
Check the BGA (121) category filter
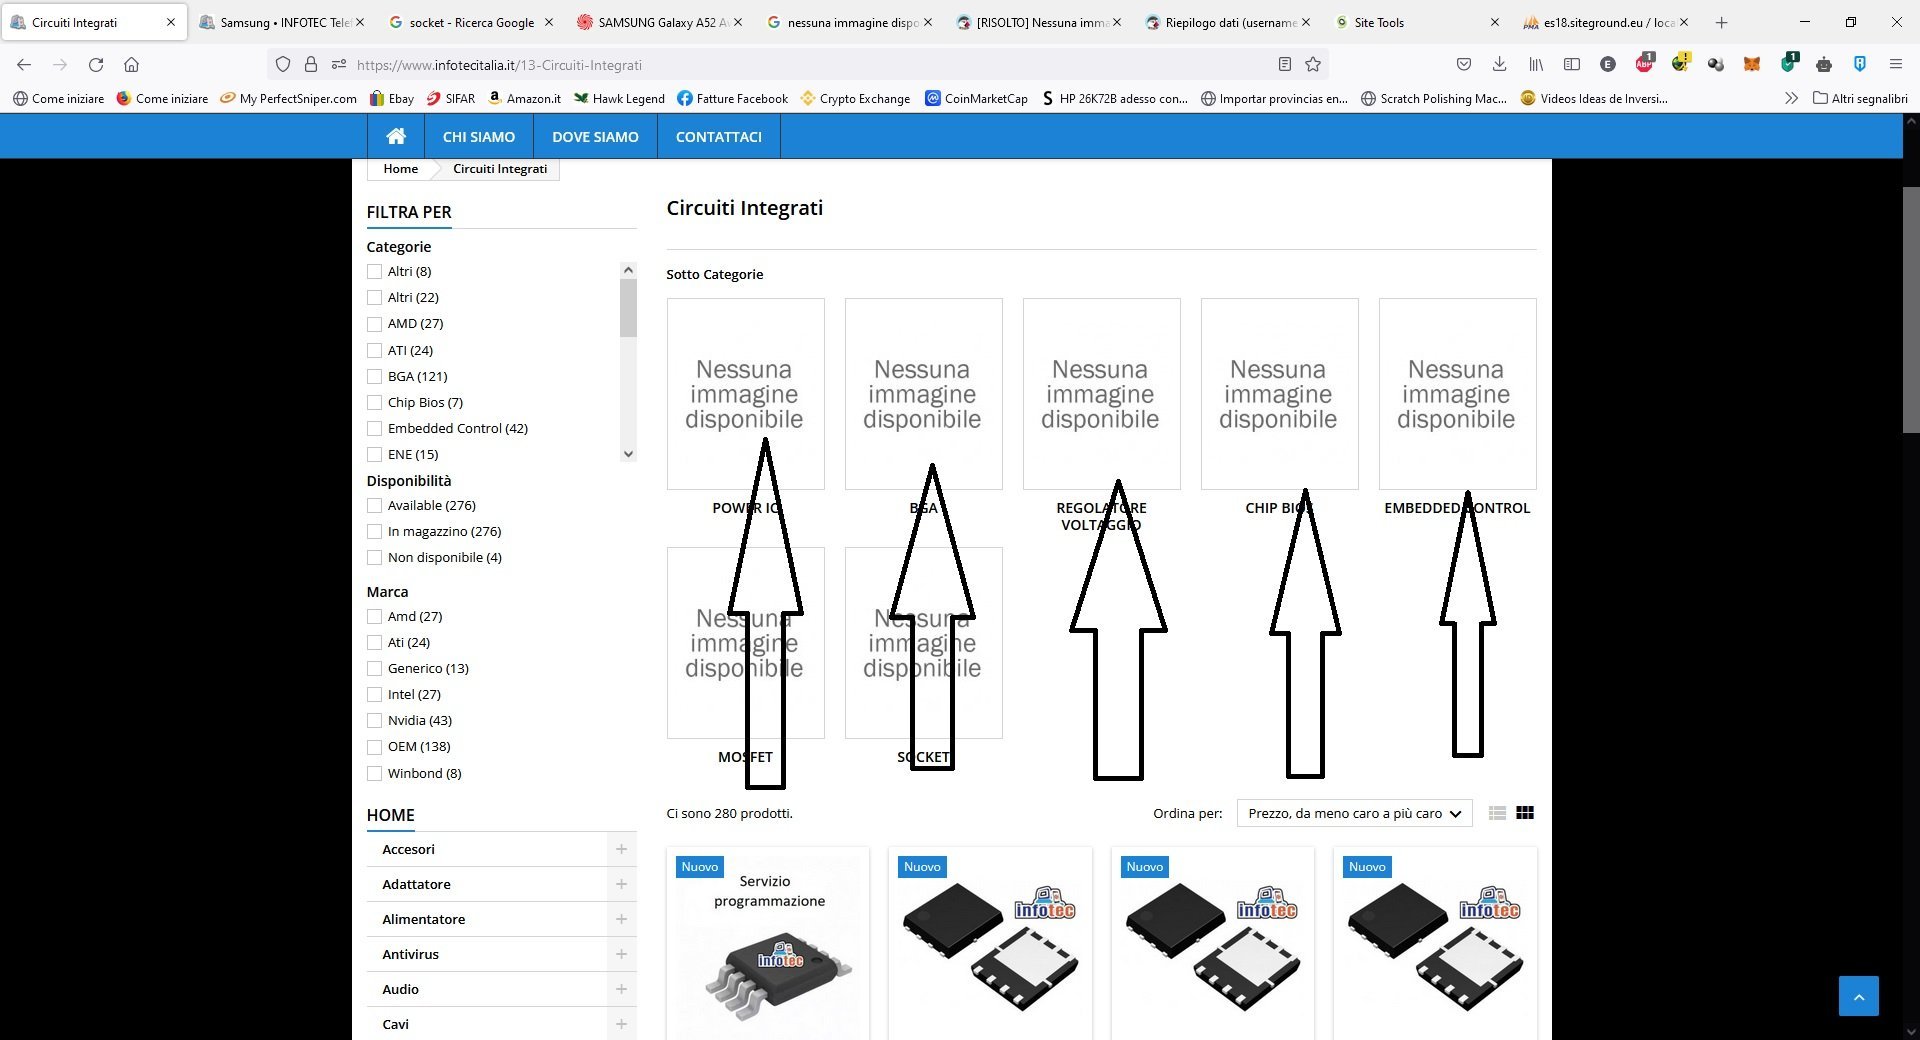[375, 376]
